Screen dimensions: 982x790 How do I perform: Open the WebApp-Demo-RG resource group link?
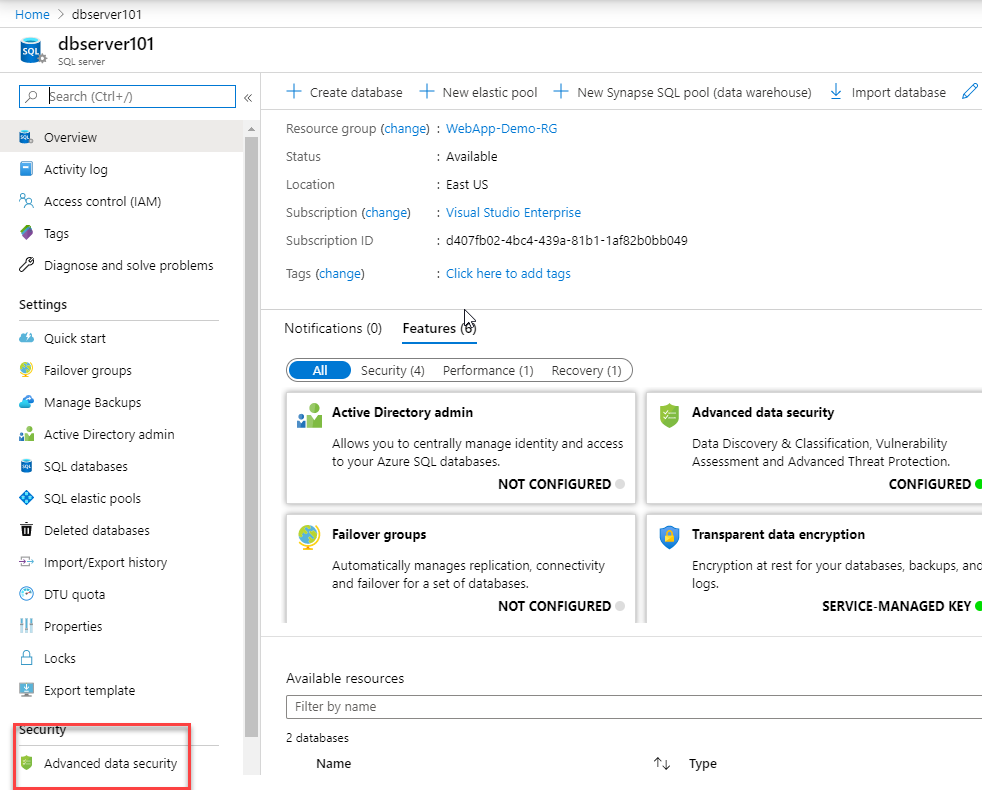click(502, 128)
